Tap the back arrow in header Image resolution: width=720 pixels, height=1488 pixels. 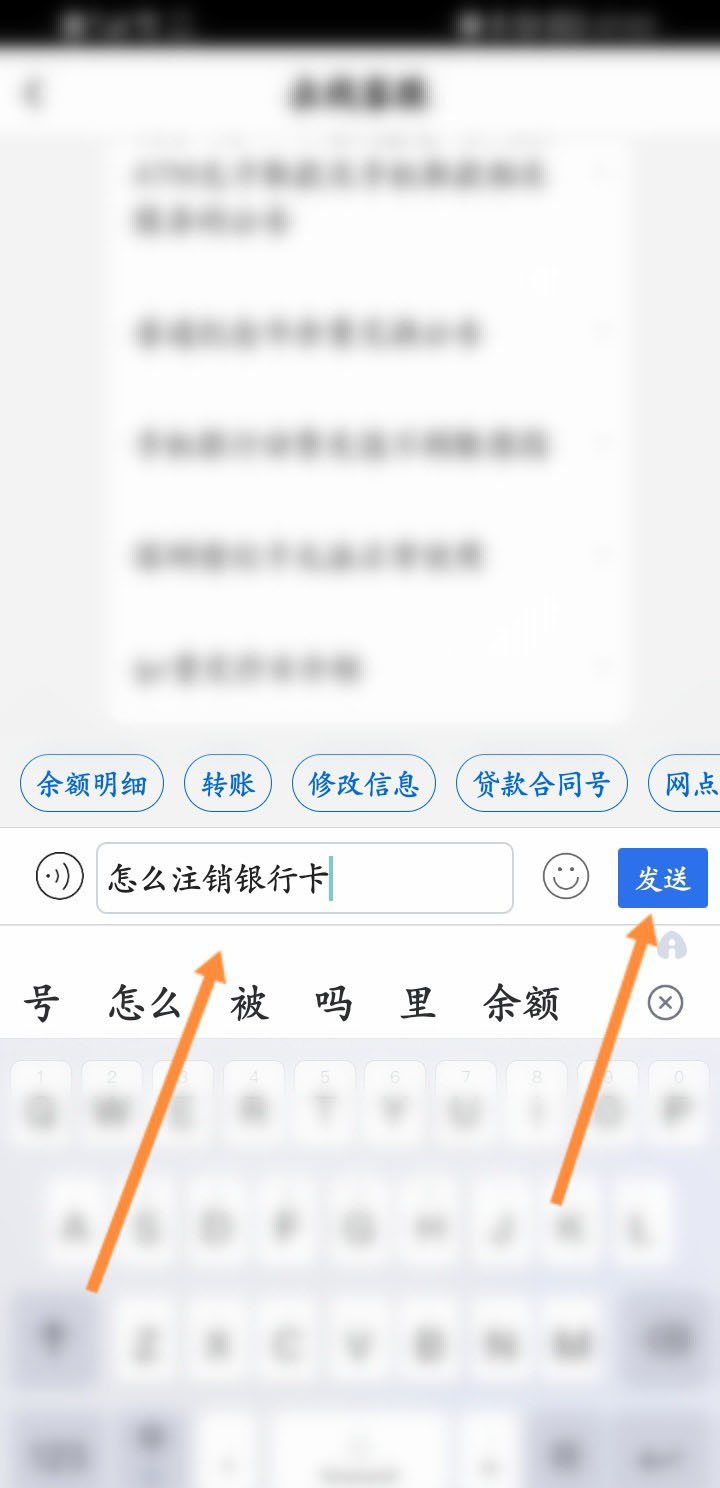[34, 94]
